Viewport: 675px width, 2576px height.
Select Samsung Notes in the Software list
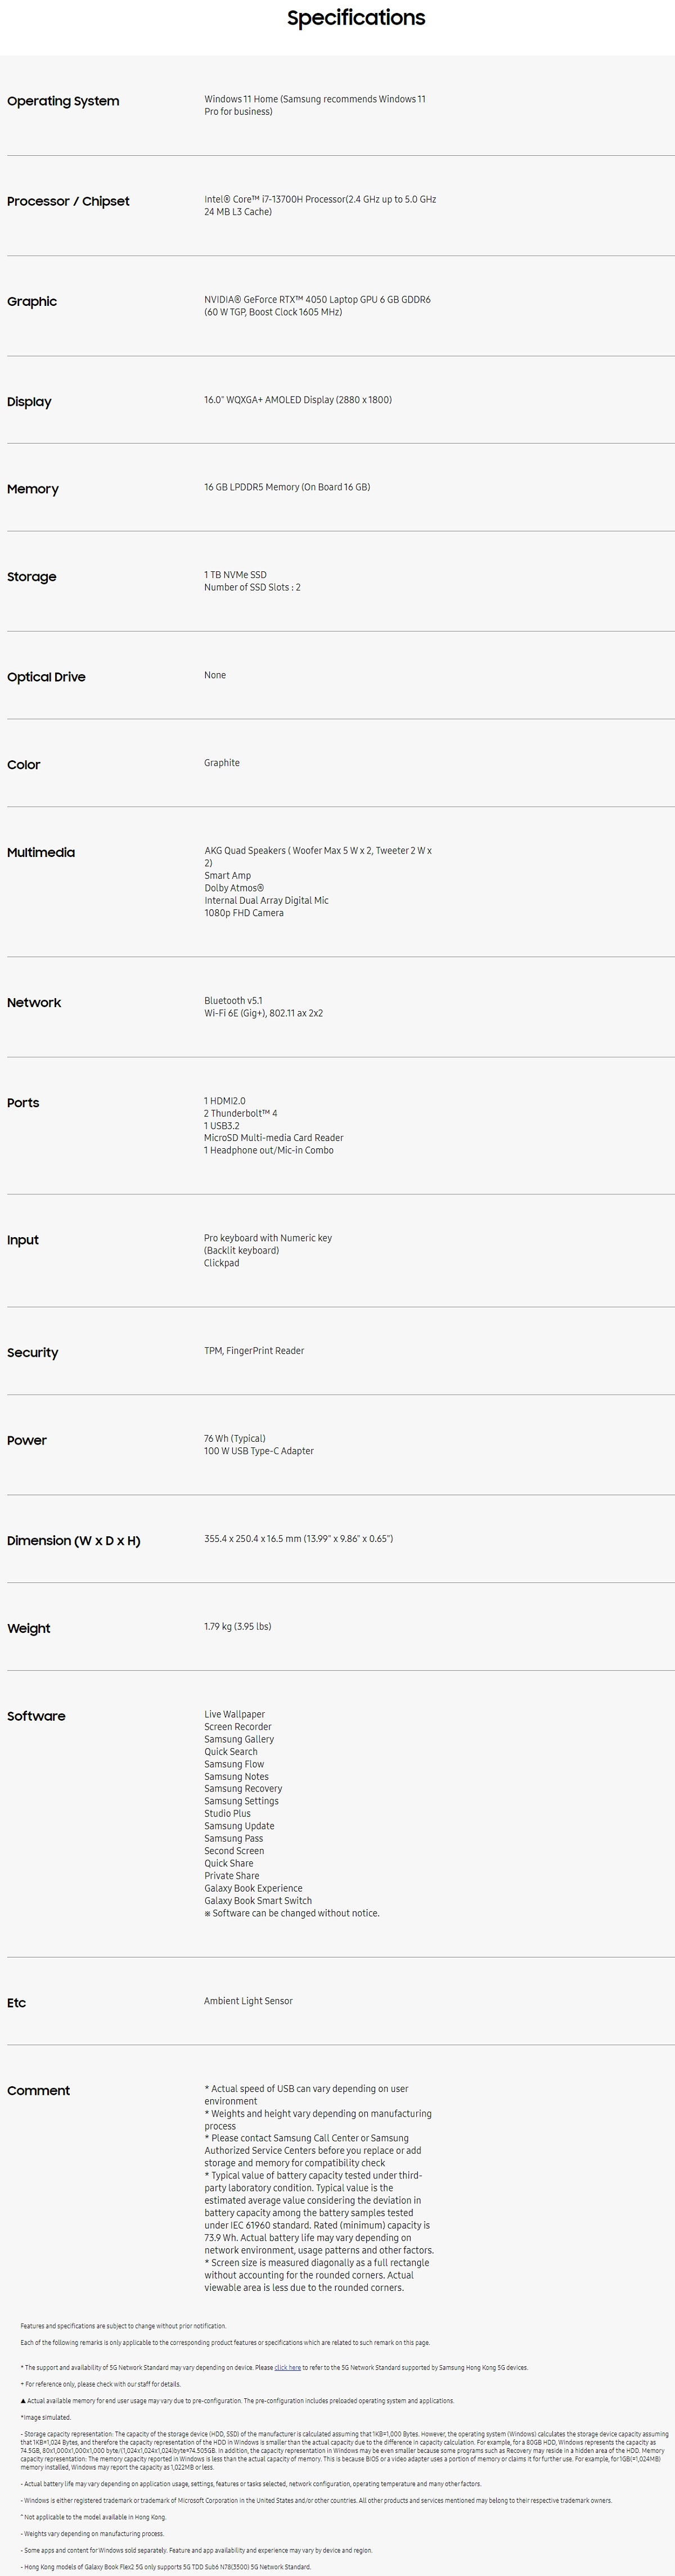[x=236, y=1777]
